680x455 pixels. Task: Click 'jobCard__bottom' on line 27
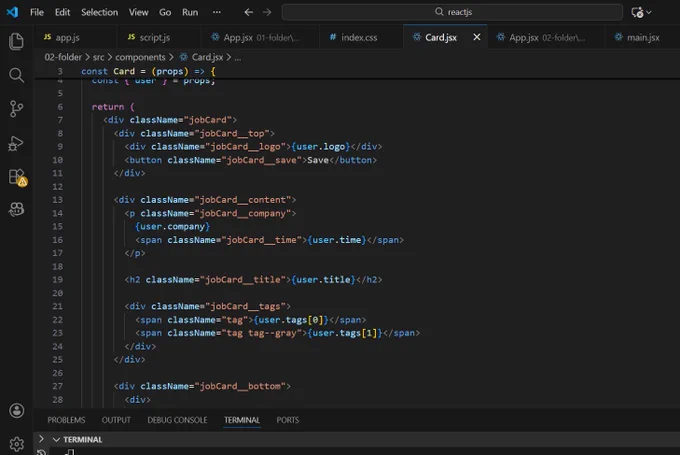click(240, 386)
